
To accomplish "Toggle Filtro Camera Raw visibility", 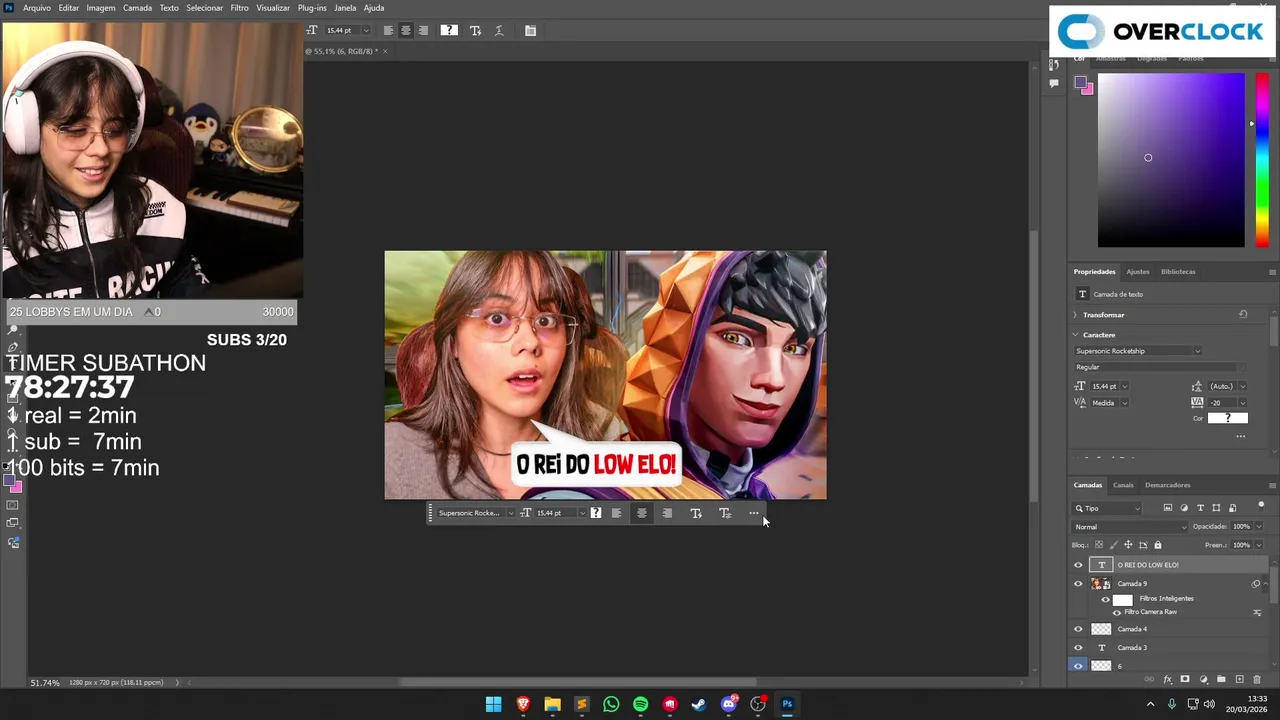I will coord(1117,612).
